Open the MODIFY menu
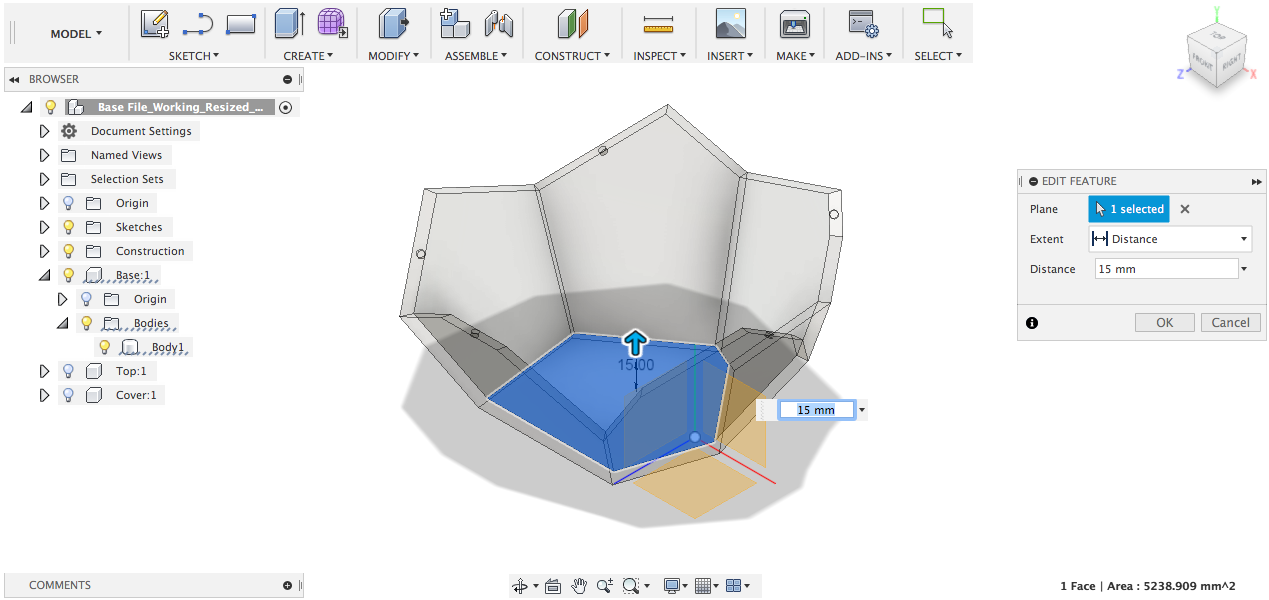The width and height of the screenshot is (1269, 600). (393, 56)
